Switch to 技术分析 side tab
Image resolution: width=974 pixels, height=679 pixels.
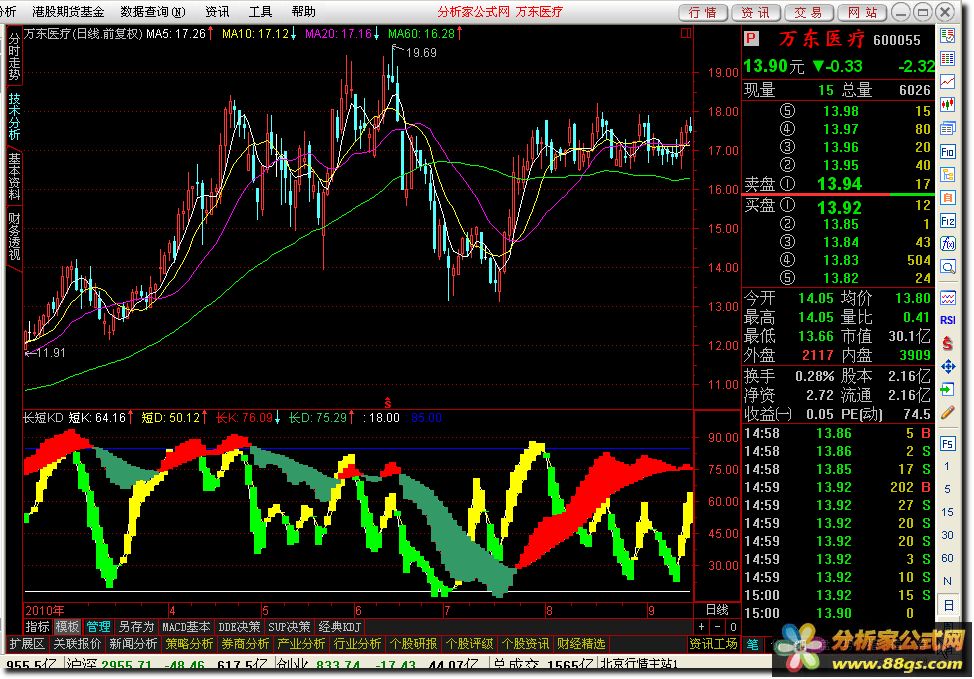[x=14, y=116]
